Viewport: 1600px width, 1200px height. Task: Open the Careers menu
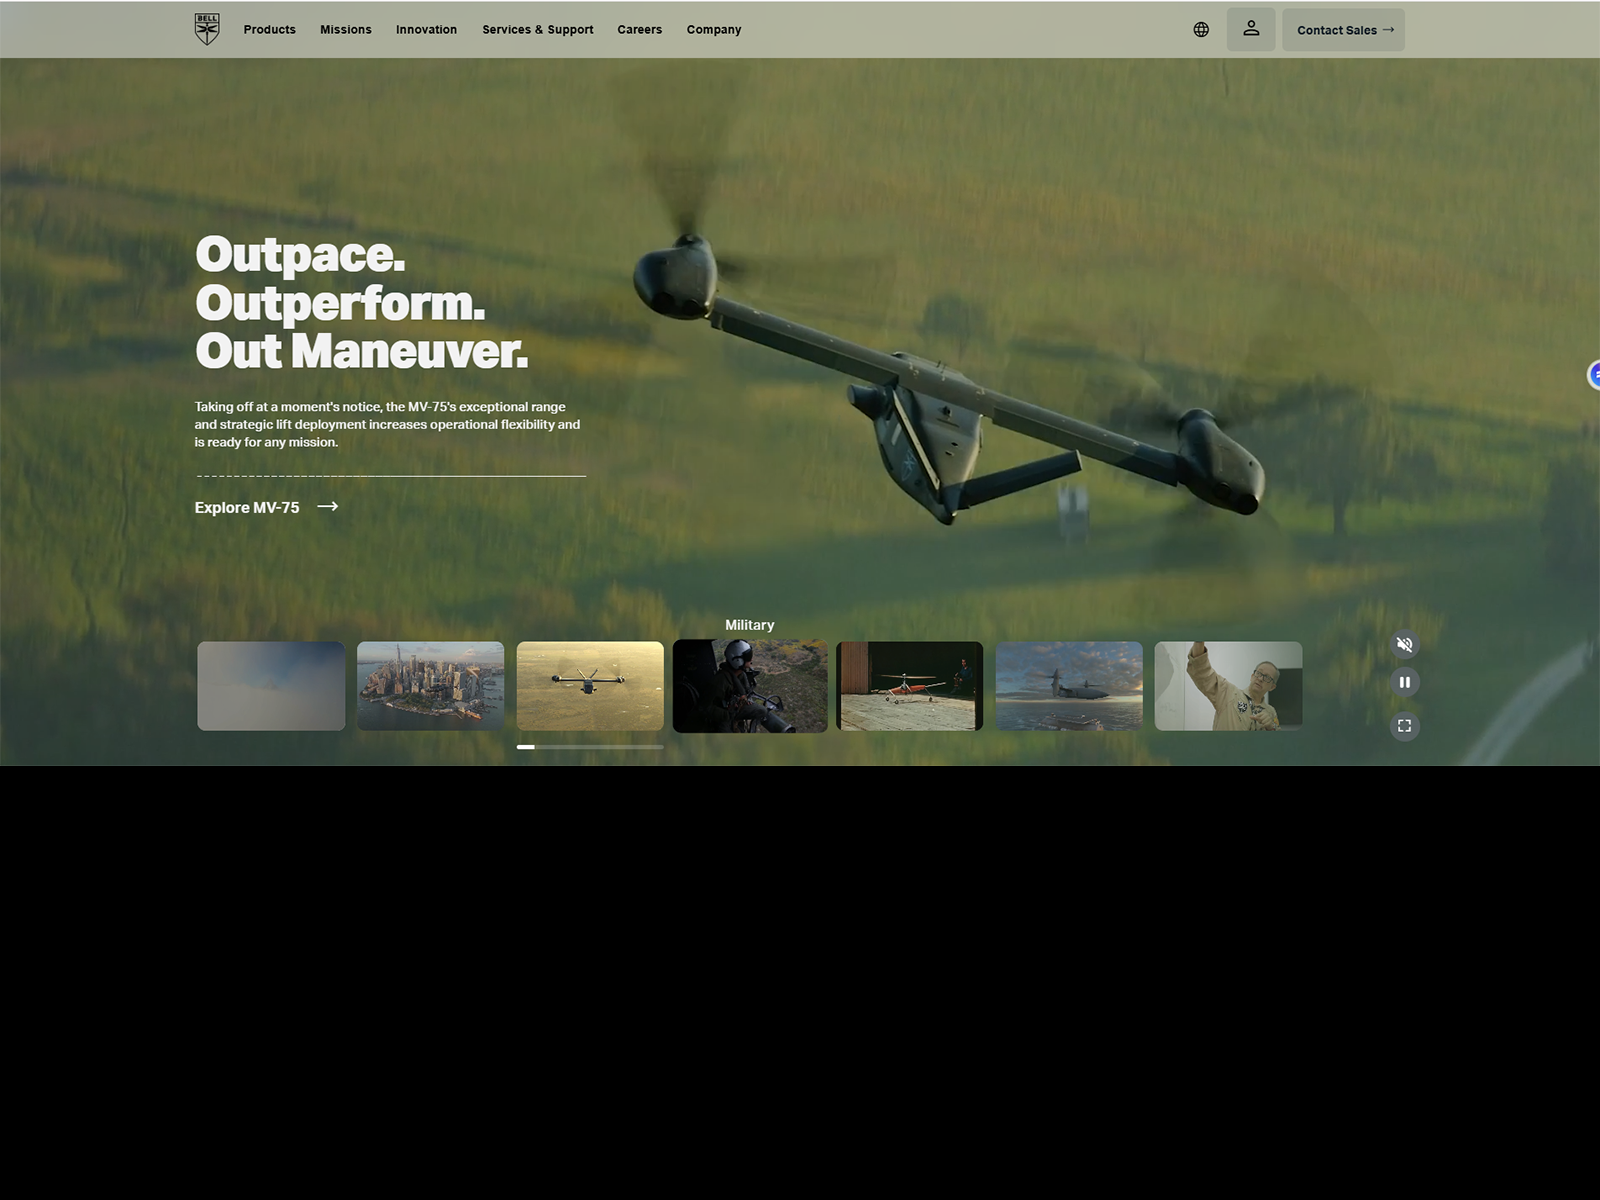(x=640, y=30)
